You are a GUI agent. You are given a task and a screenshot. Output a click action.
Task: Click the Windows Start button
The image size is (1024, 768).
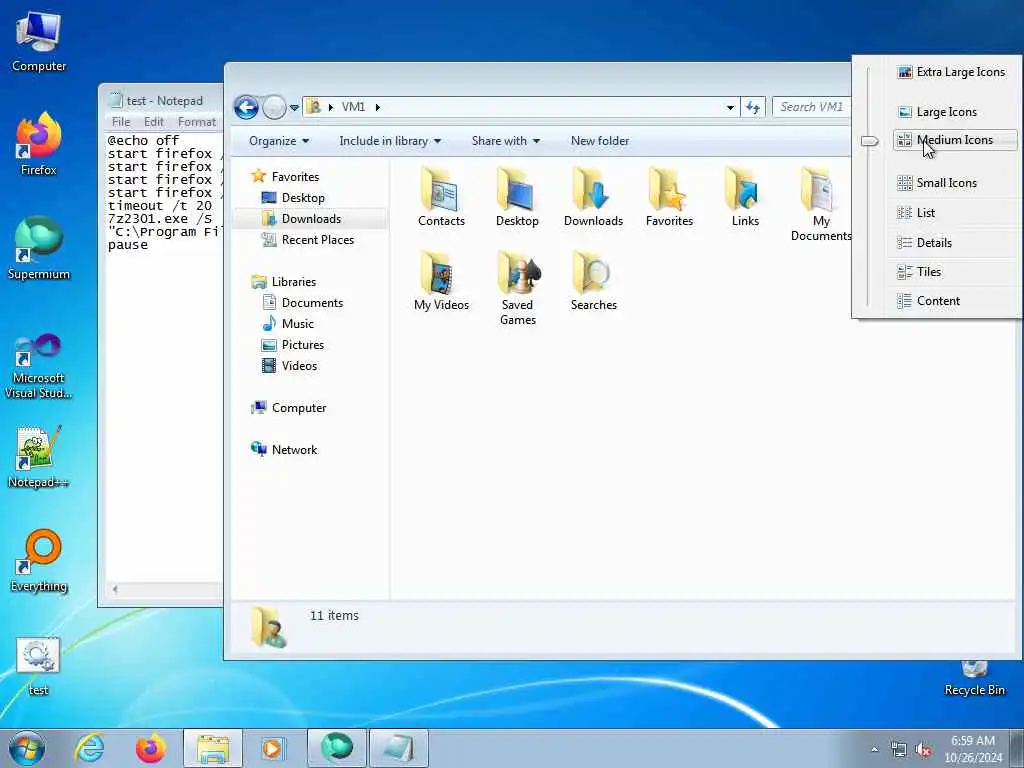point(27,748)
